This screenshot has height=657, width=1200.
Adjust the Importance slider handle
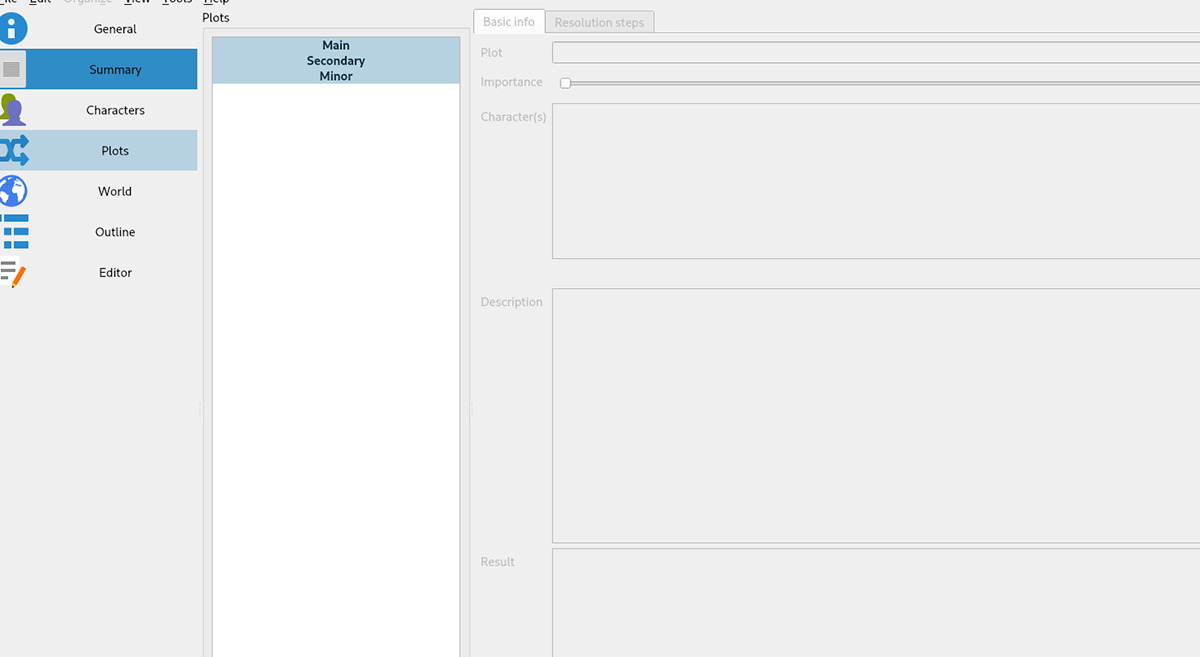point(565,83)
